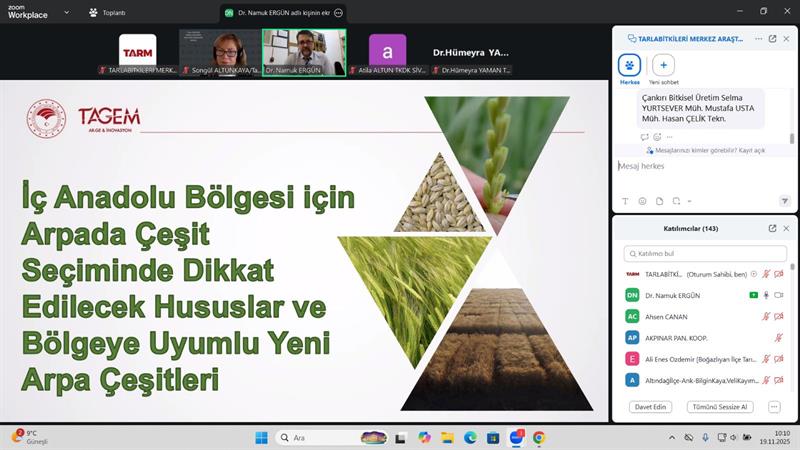Send the chat message with arrow icon
800x450 pixels.
click(x=785, y=201)
